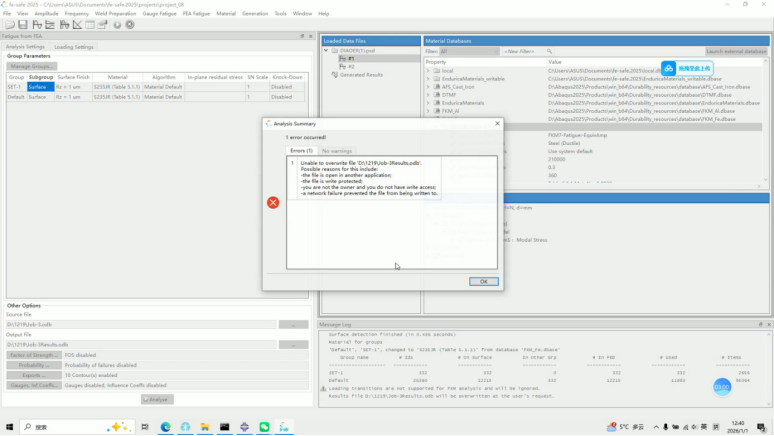Click Launch external database button
The width and height of the screenshot is (774, 436).
(x=736, y=51)
